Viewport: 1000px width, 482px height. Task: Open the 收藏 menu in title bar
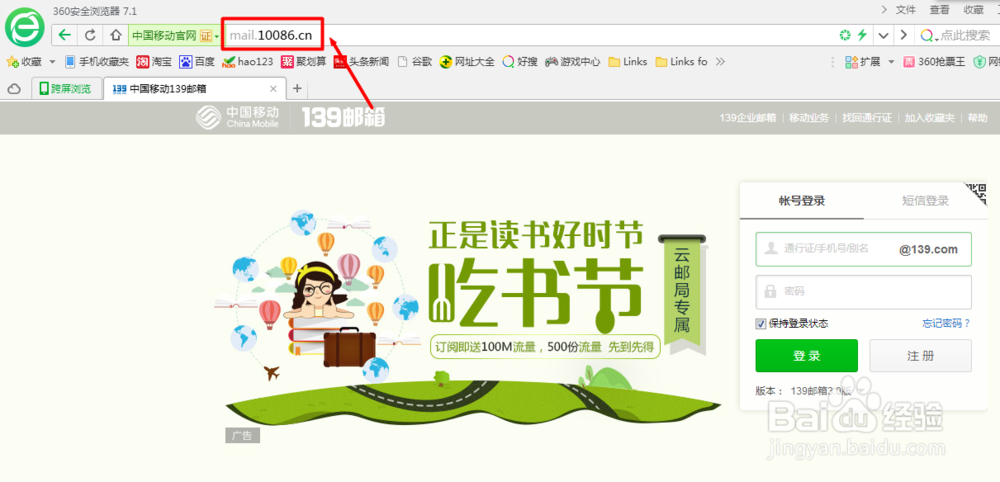click(973, 10)
